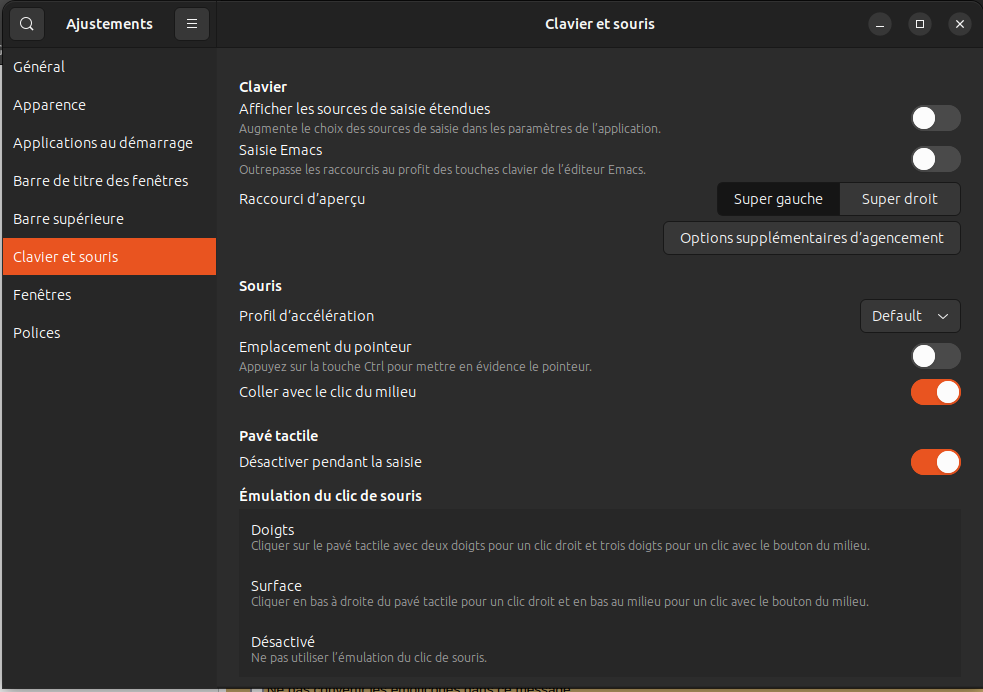Open 'Applications au démarrage' section
The image size is (983, 692).
pos(103,142)
